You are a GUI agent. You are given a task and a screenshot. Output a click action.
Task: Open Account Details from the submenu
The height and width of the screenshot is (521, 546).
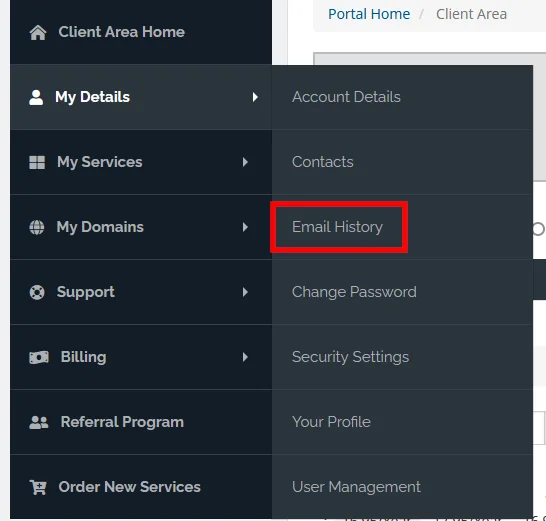pyautogui.click(x=346, y=97)
